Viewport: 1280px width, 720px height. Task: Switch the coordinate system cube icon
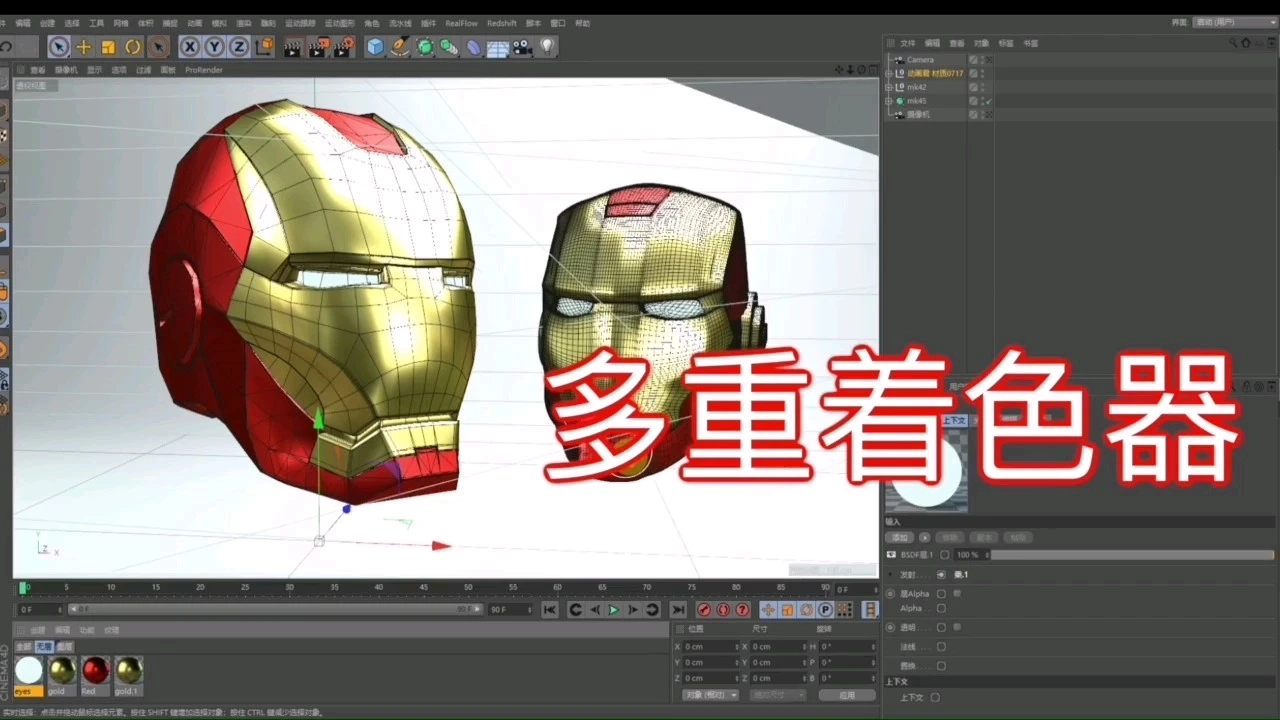point(264,47)
